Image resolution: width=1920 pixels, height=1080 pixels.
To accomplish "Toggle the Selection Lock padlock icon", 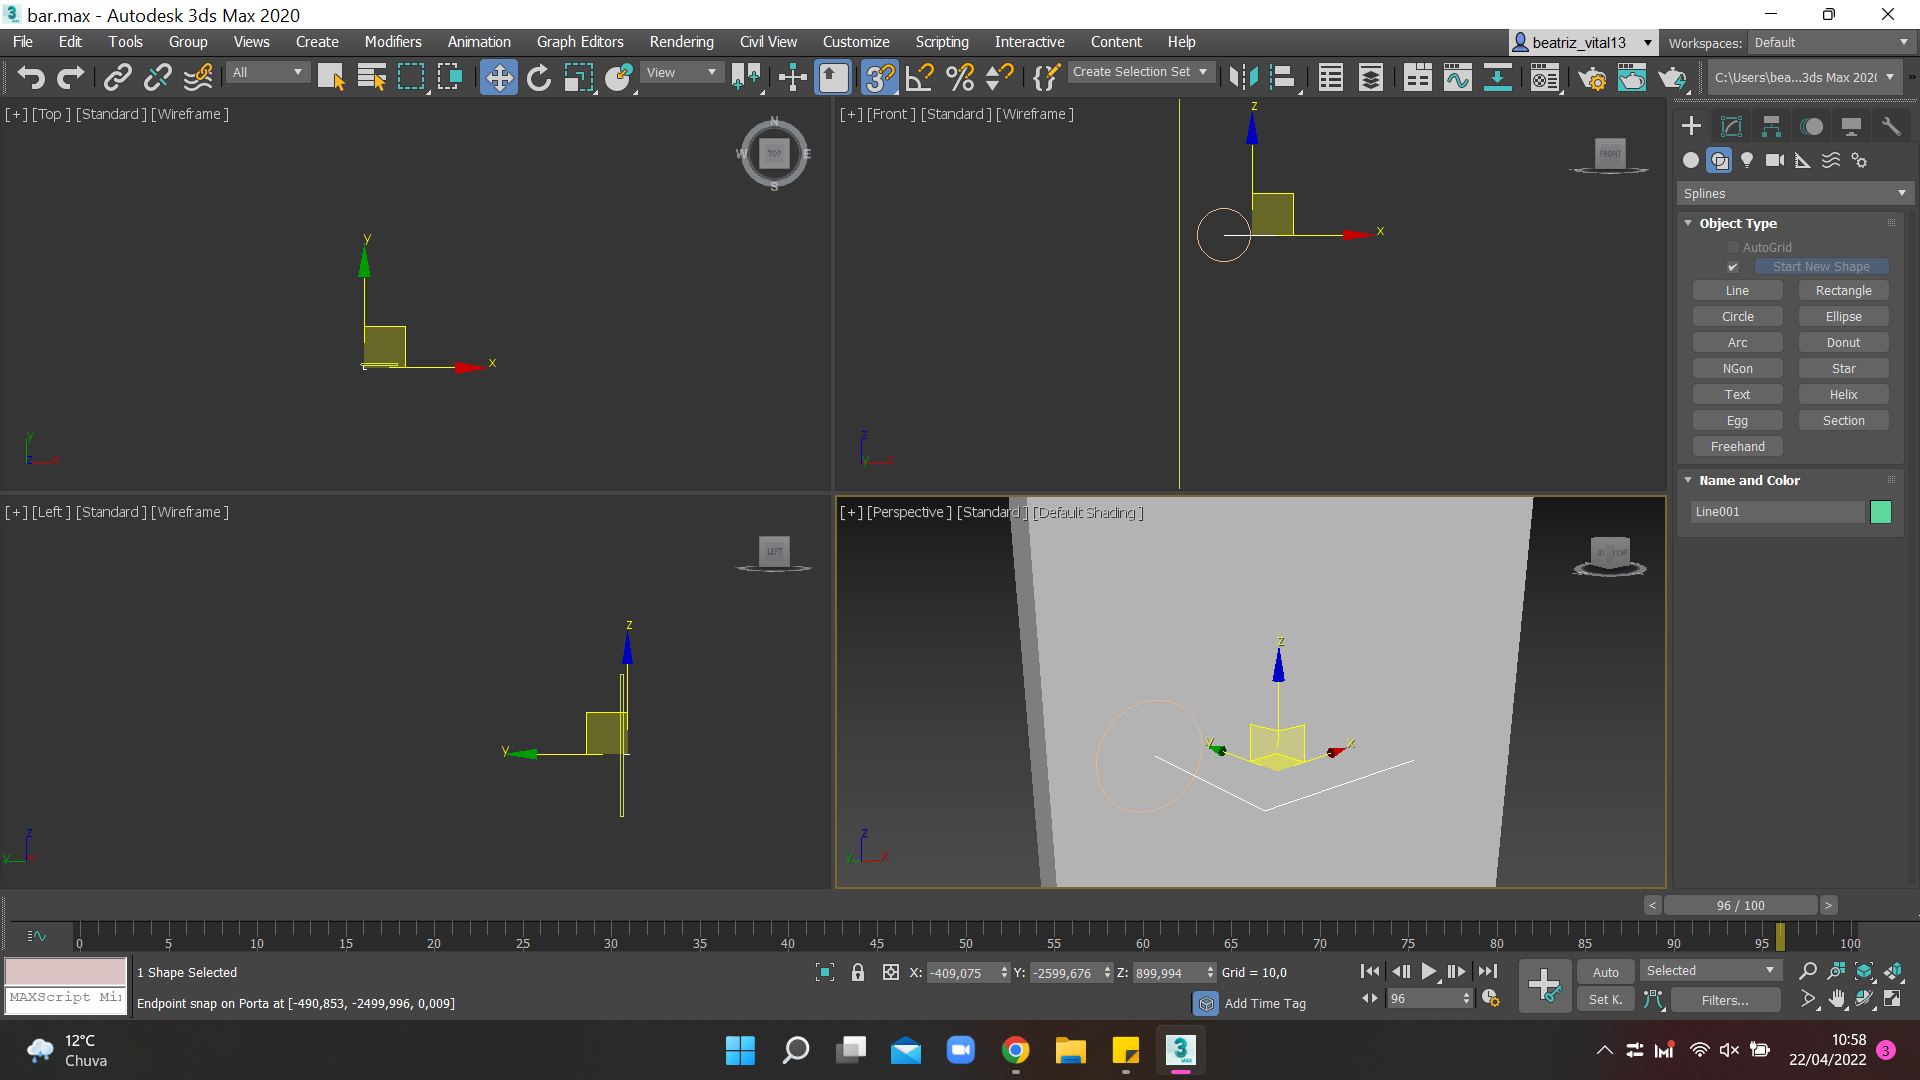I will 857,972.
